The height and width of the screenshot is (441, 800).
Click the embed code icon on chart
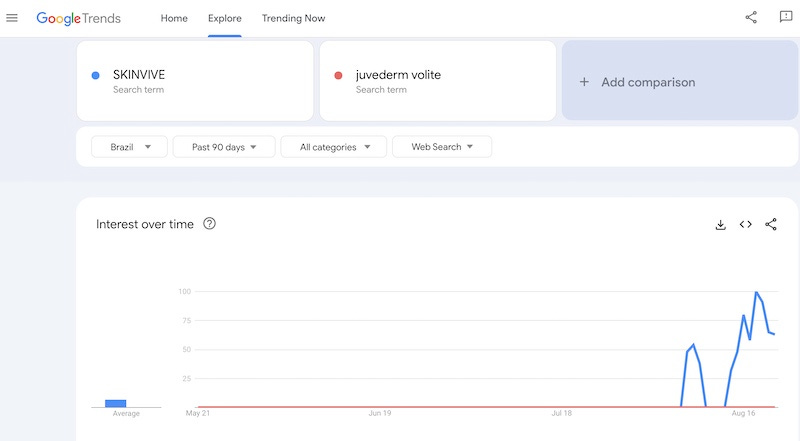point(745,225)
